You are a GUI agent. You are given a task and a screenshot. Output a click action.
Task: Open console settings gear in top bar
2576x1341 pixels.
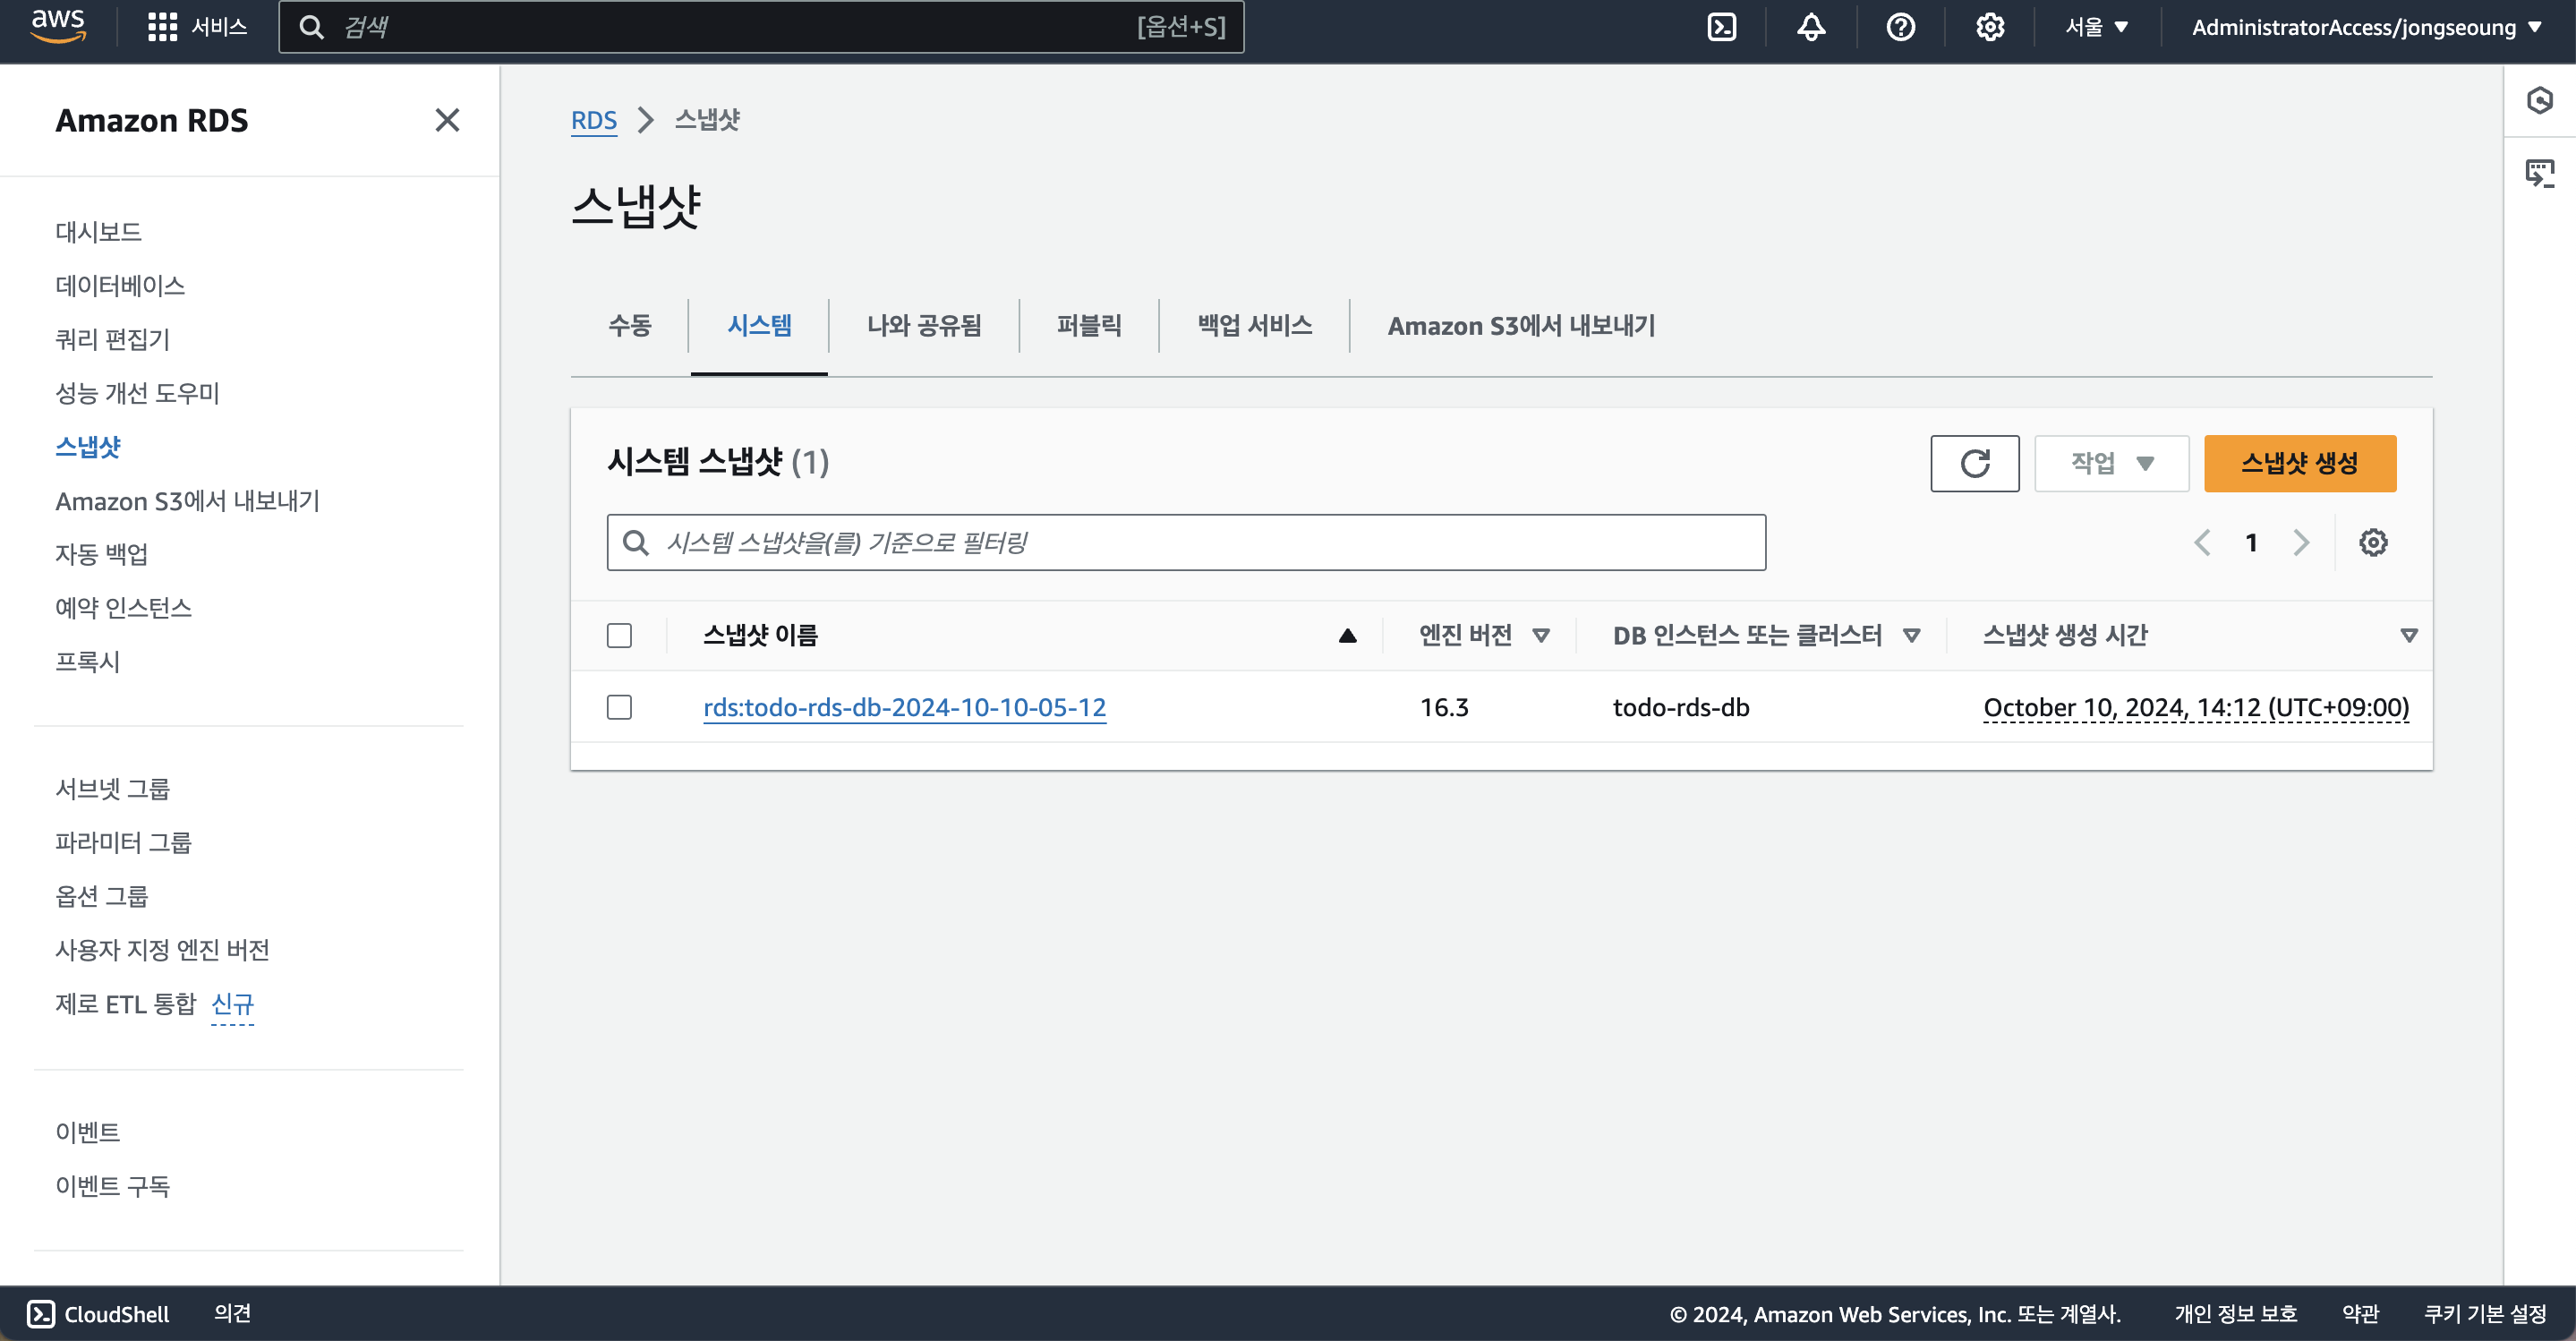1989,27
